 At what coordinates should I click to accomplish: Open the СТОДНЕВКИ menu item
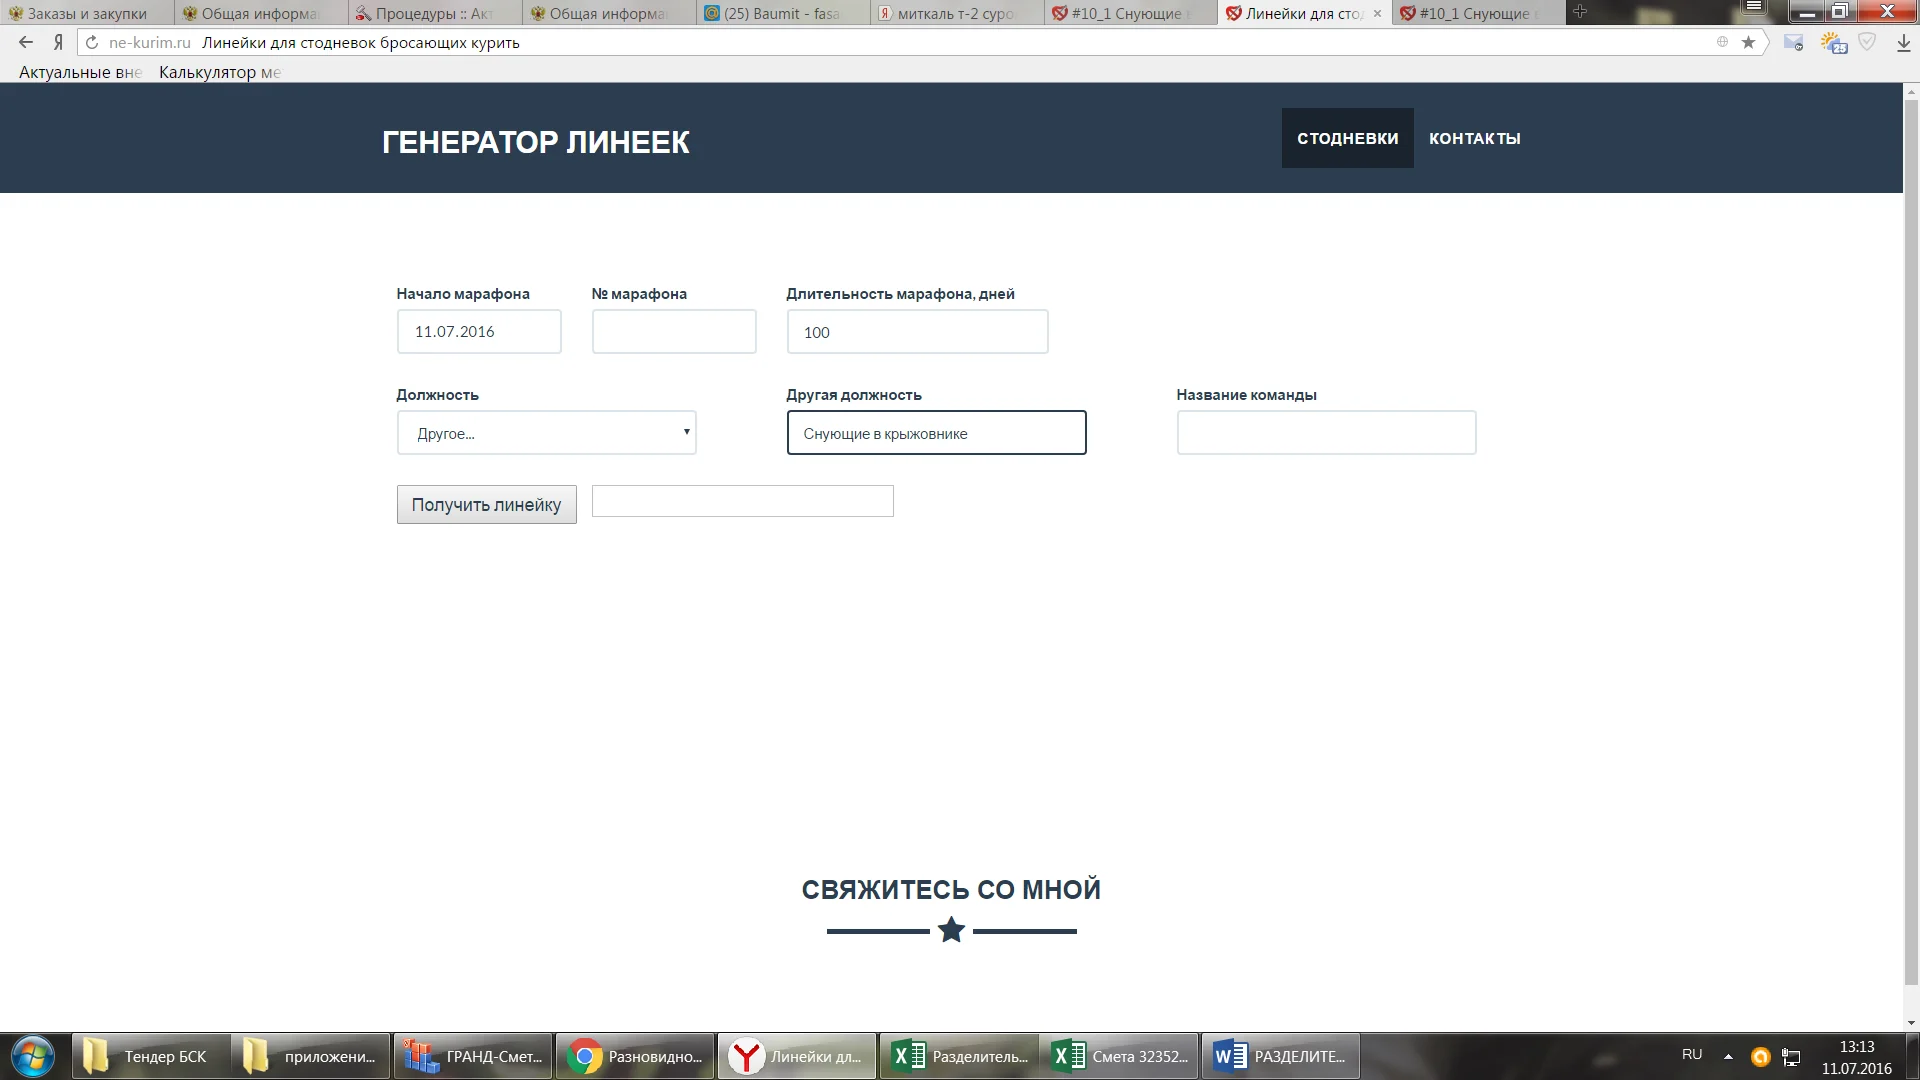(x=1347, y=138)
